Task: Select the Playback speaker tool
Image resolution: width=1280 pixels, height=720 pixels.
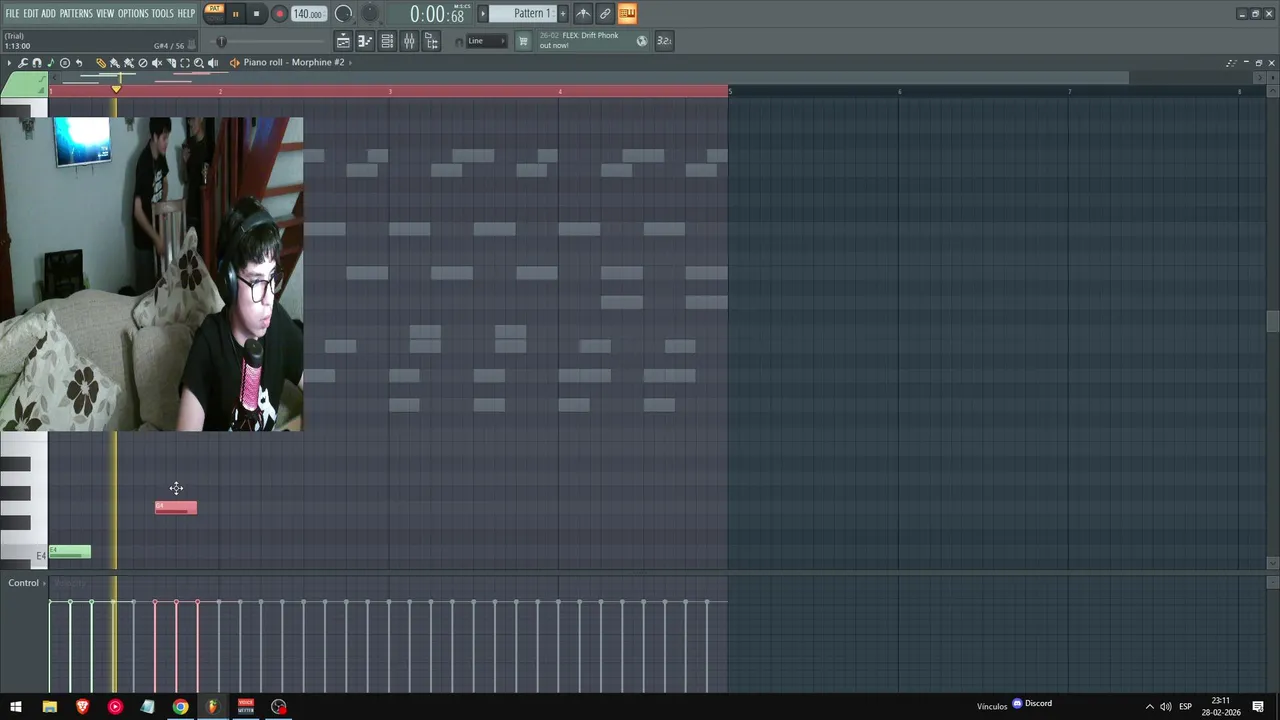Action: 213,63
